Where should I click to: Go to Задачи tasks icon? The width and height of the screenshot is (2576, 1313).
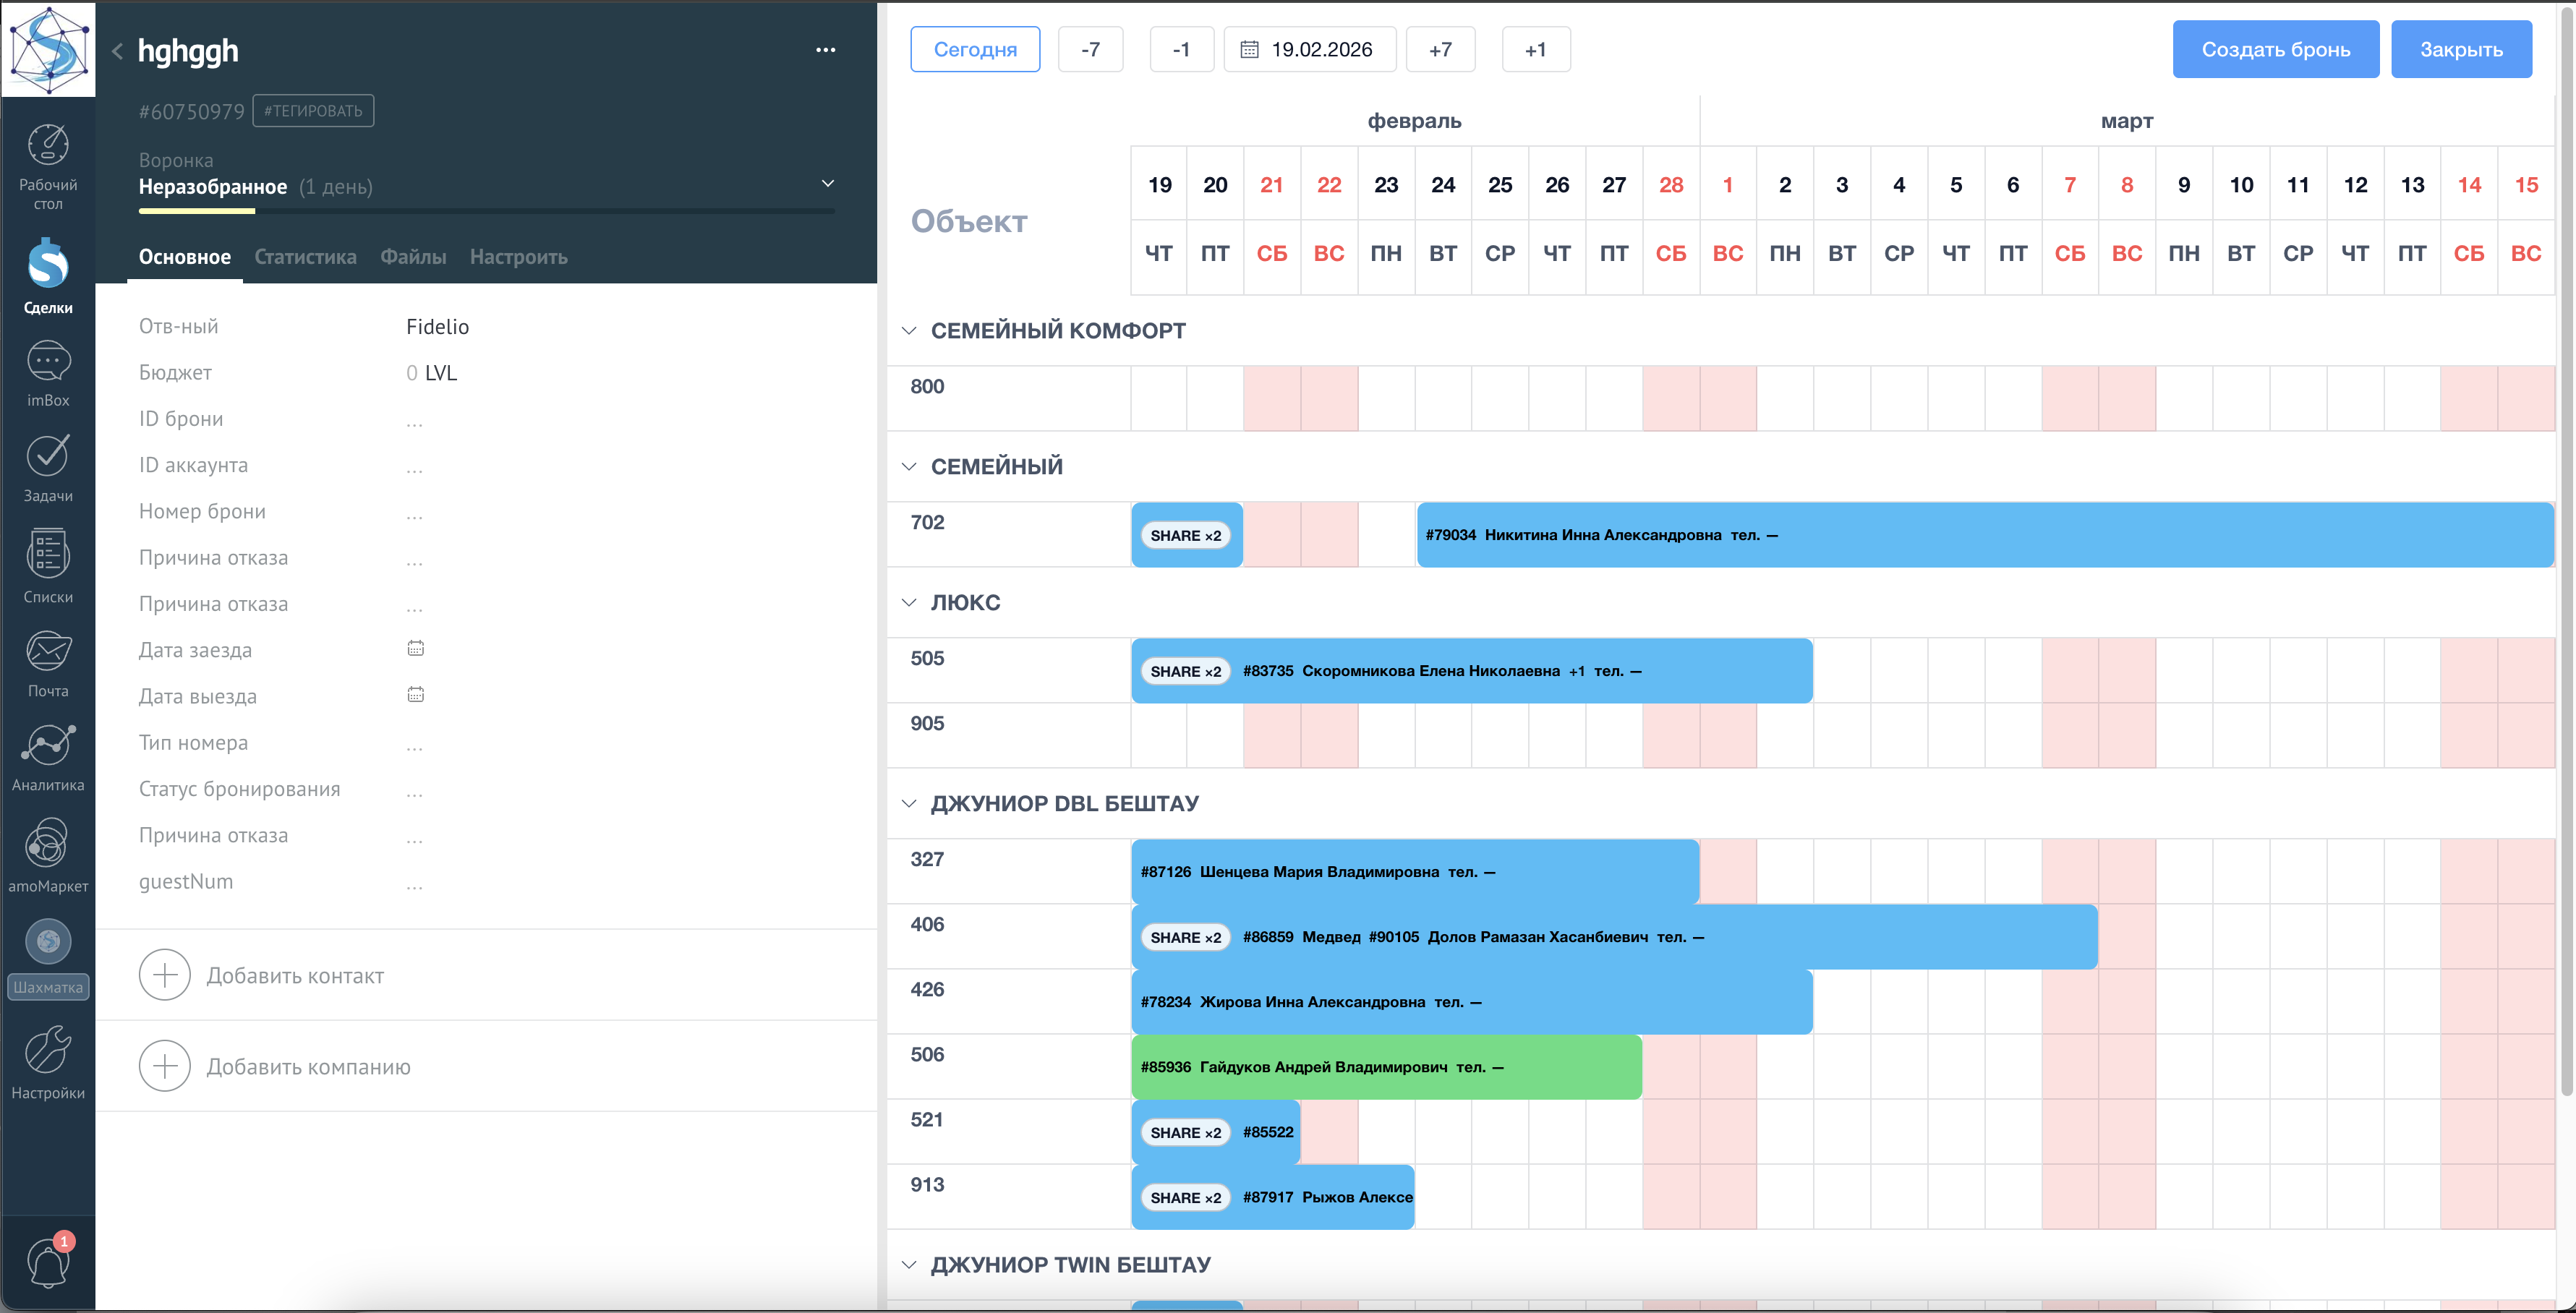[48, 457]
